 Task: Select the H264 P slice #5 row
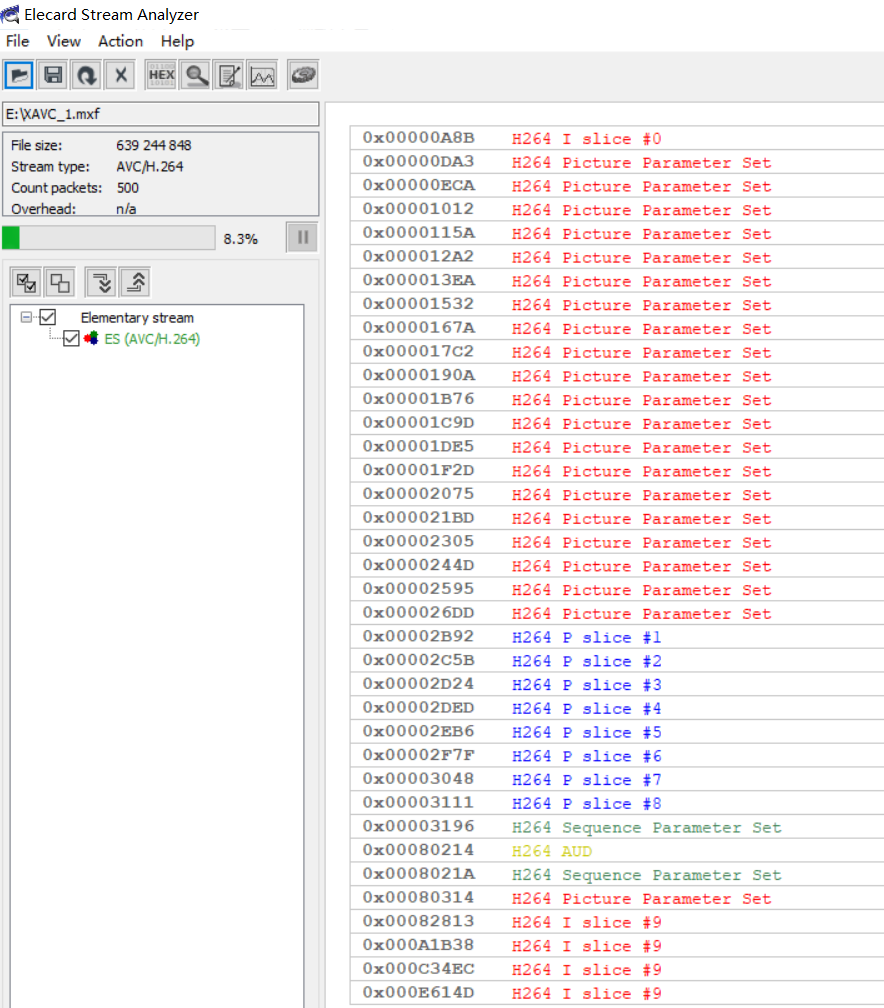pos(617,732)
